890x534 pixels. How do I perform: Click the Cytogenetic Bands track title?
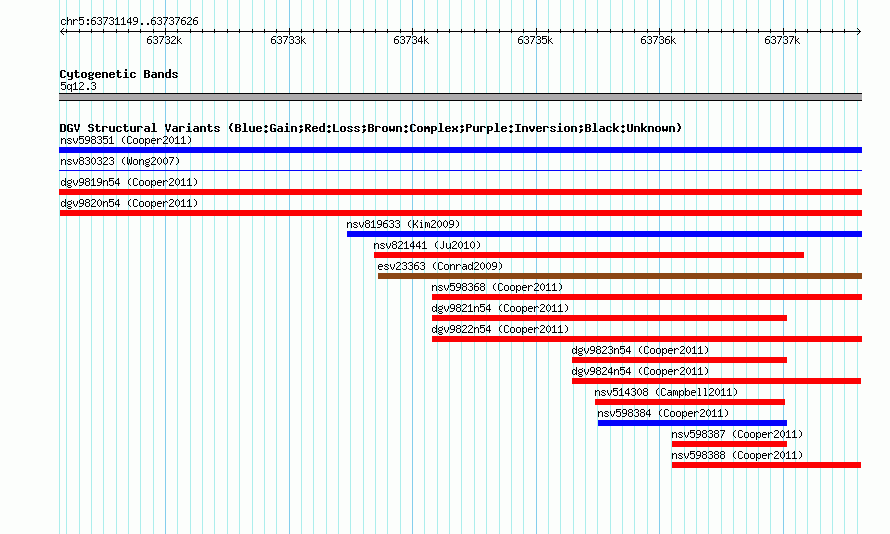click(119, 74)
